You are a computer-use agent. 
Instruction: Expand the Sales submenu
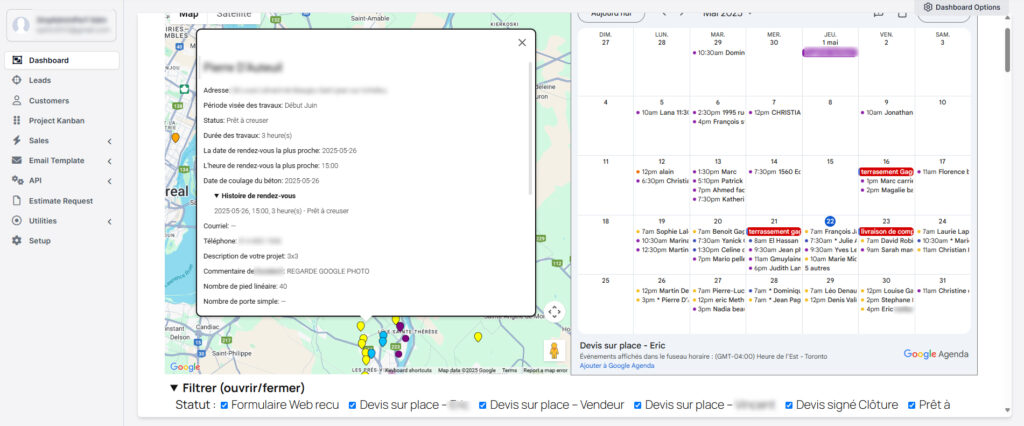click(x=108, y=140)
